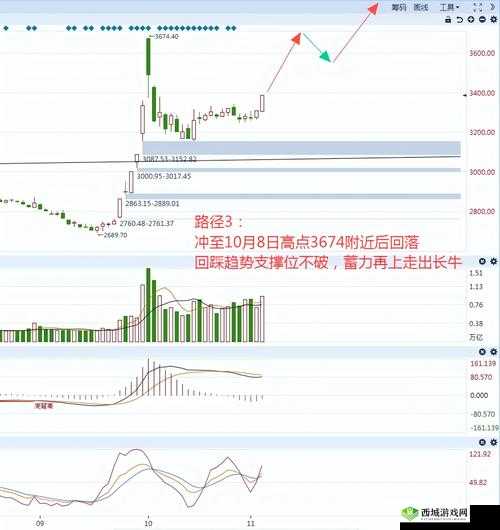Select the tallest green volume bar
This screenshot has width=500, height=530.
point(148,305)
